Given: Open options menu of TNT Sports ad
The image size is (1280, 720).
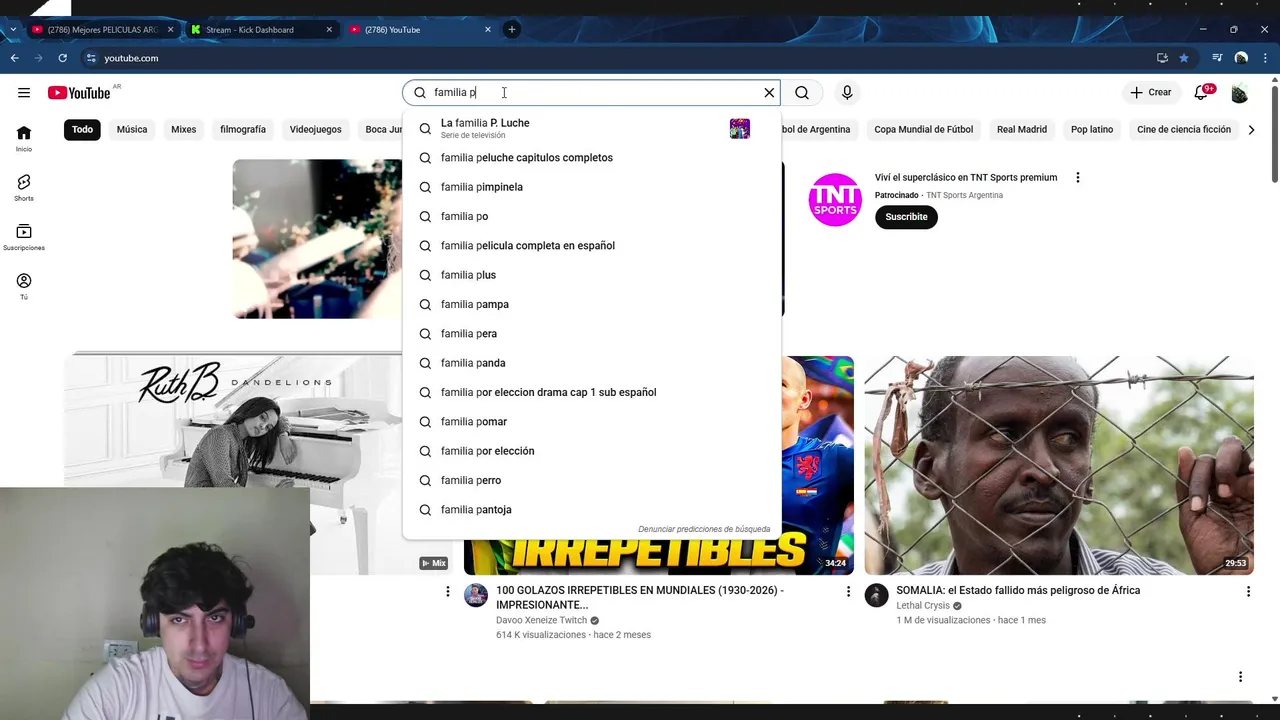Looking at the screenshot, I should tap(1077, 178).
